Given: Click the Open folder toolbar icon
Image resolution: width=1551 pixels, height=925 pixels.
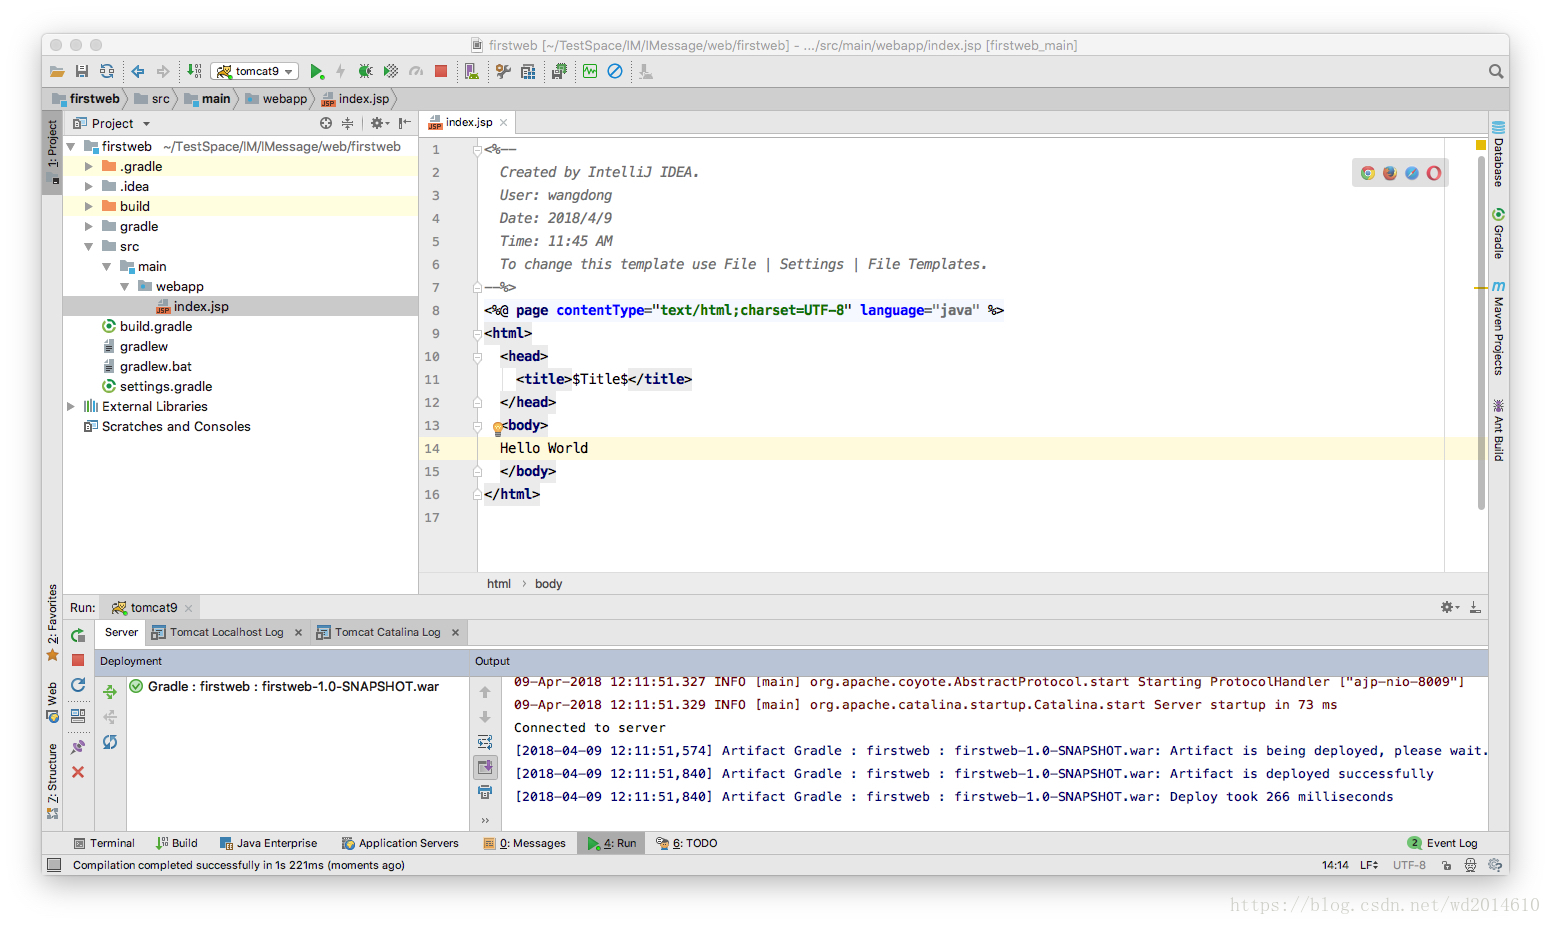Looking at the screenshot, I should 57,71.
